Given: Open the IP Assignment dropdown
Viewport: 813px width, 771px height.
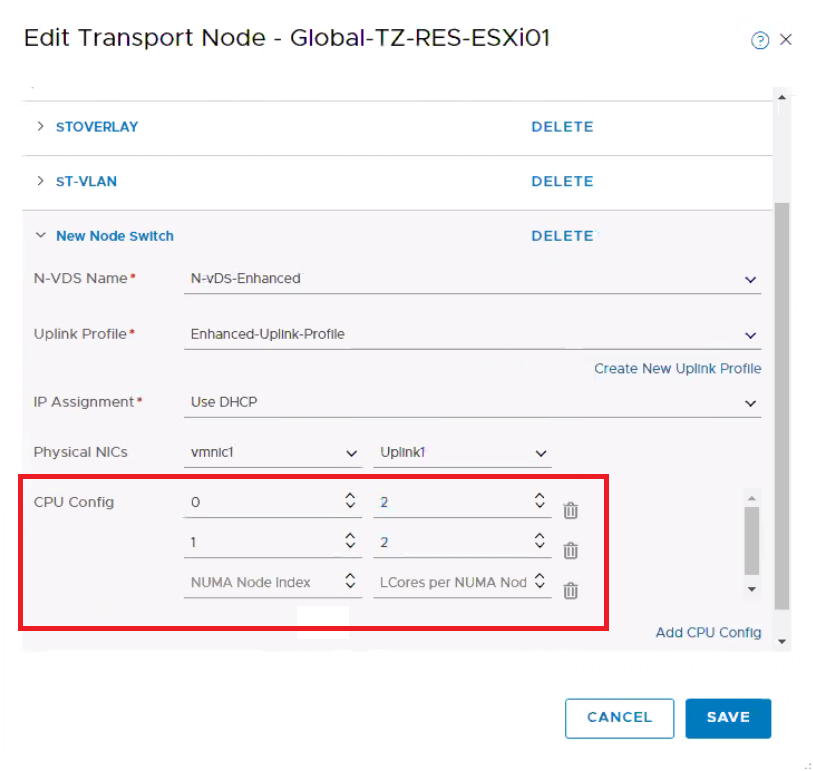Looking at the screenshot, I should point(750,403).
